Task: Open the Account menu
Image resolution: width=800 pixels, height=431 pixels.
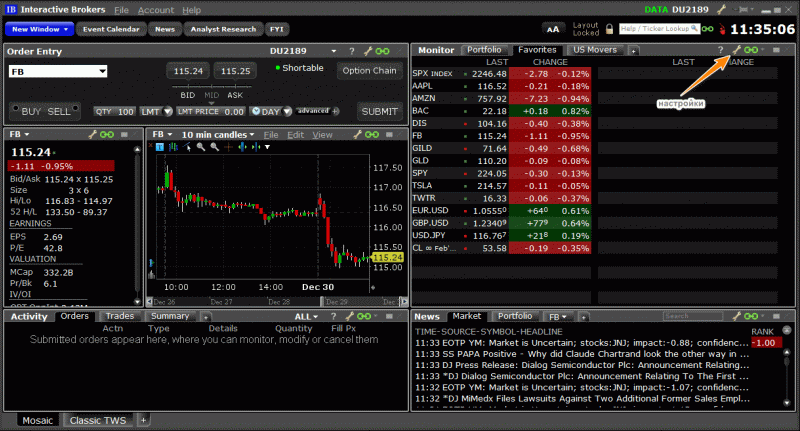Action: [x=156, y=10]
